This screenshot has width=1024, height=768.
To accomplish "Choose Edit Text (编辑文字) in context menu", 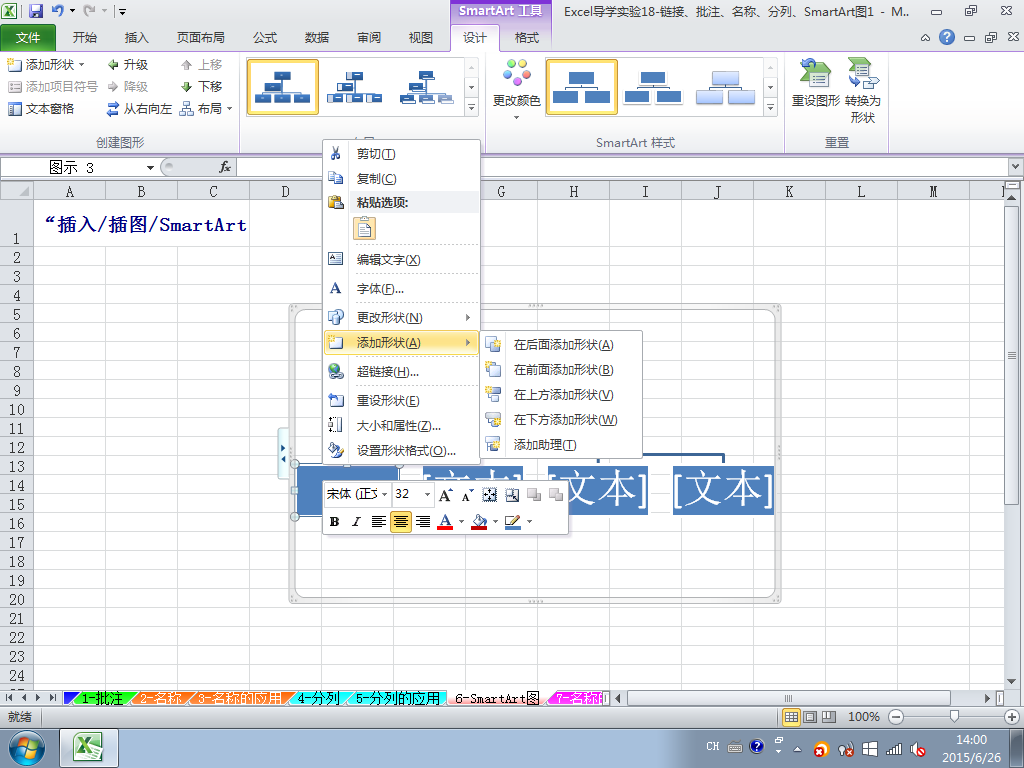I will point(402,259).
